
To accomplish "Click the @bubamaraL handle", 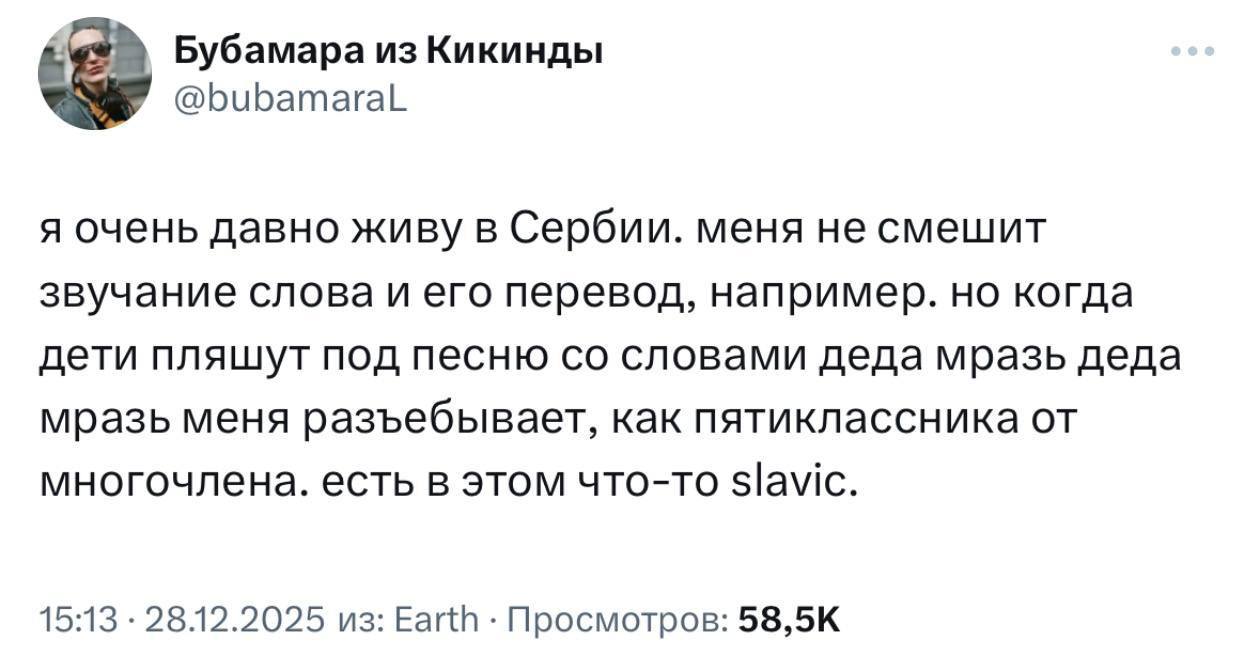I will pyautogui.click(x=290, y=99).
